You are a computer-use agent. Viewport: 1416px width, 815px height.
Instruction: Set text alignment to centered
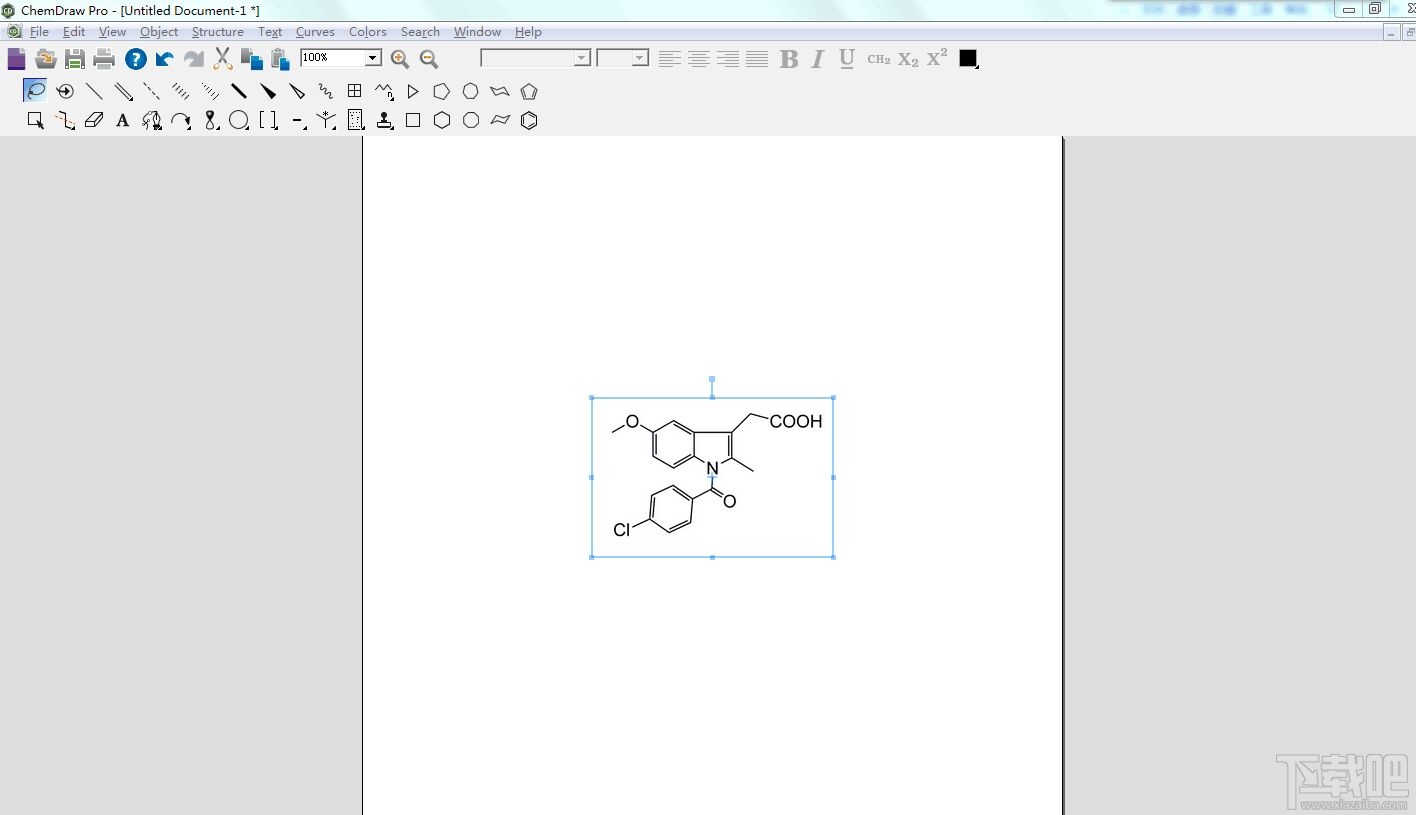pyautogui.click(x=699, y=59)
